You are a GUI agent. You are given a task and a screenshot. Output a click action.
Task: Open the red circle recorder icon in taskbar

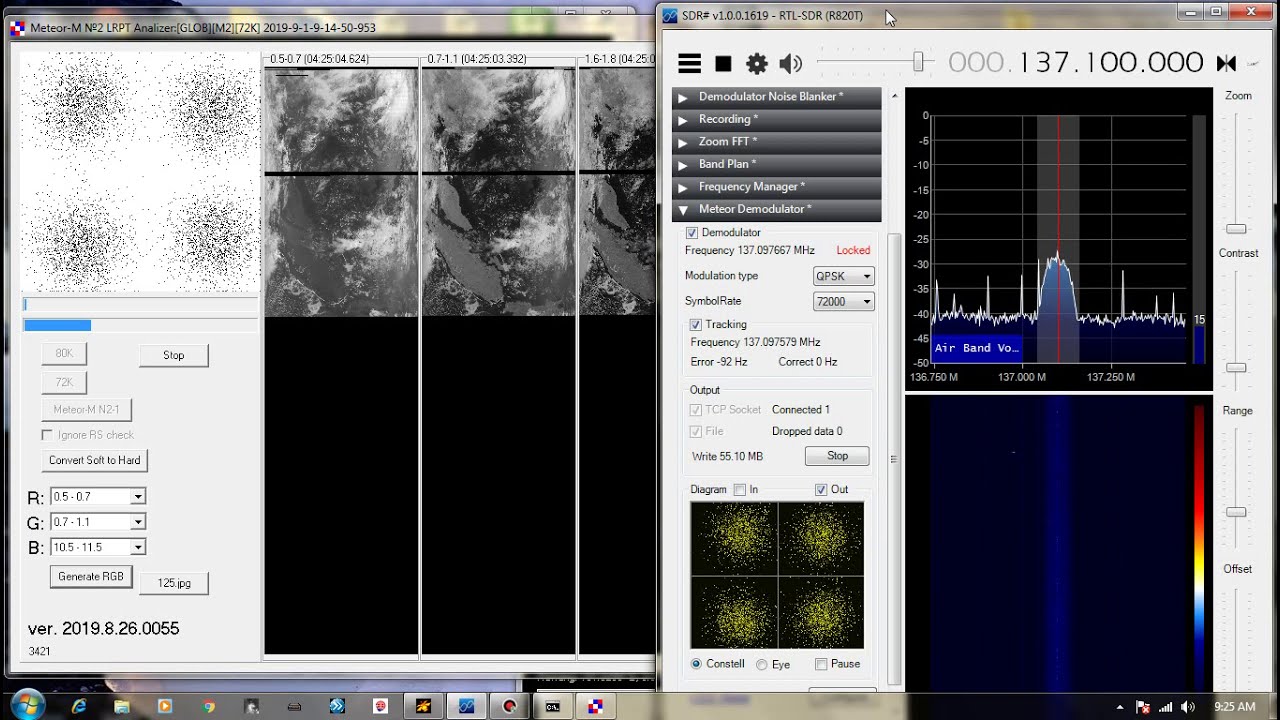pos(509,706)
